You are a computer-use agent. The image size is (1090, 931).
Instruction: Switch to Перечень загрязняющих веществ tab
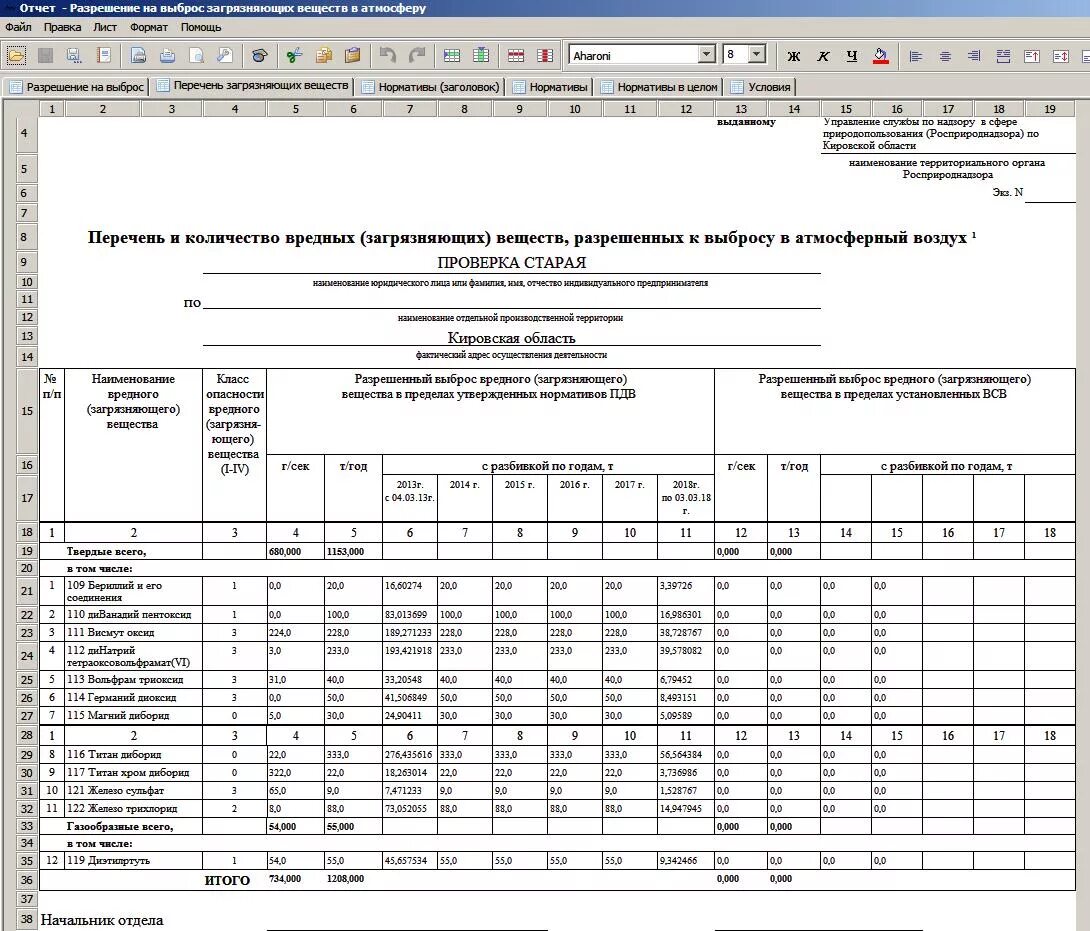click(253, 86)
